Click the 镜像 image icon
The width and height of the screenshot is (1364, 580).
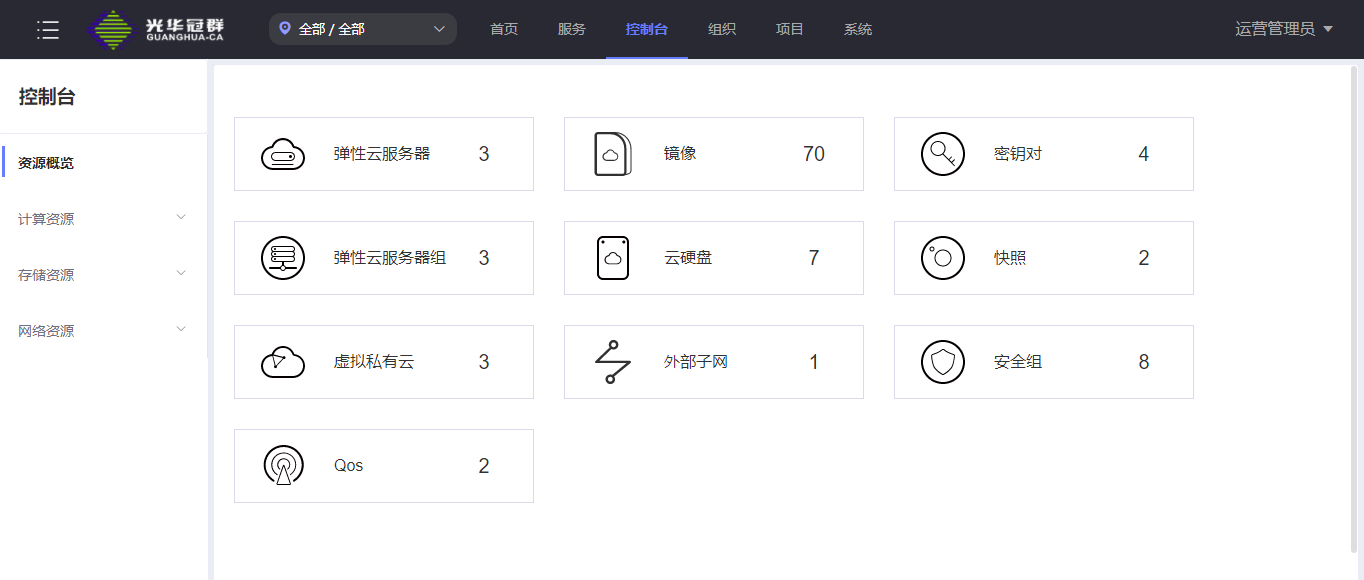pos(613,154)
